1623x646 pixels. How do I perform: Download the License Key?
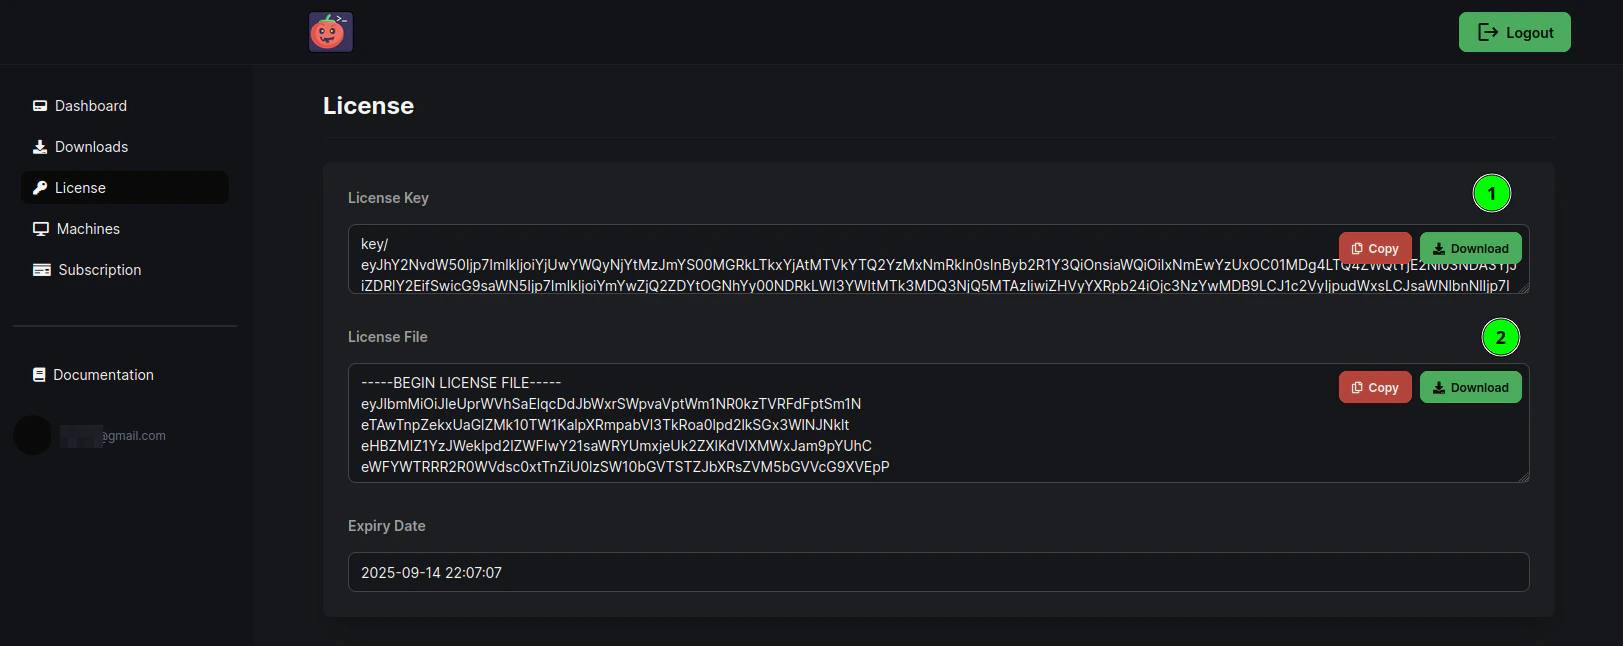tap(1470, 248)
